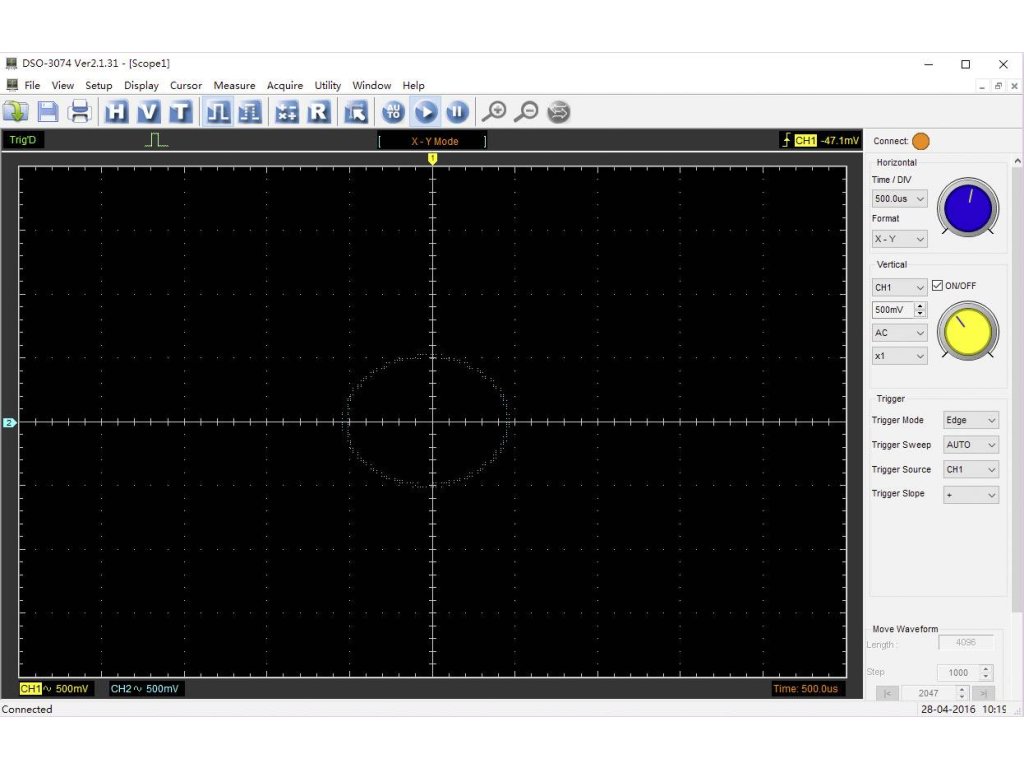Click the V vertical toolbar icon
Viewport: 1024px width, 768px height.
[x=148, y=112]
